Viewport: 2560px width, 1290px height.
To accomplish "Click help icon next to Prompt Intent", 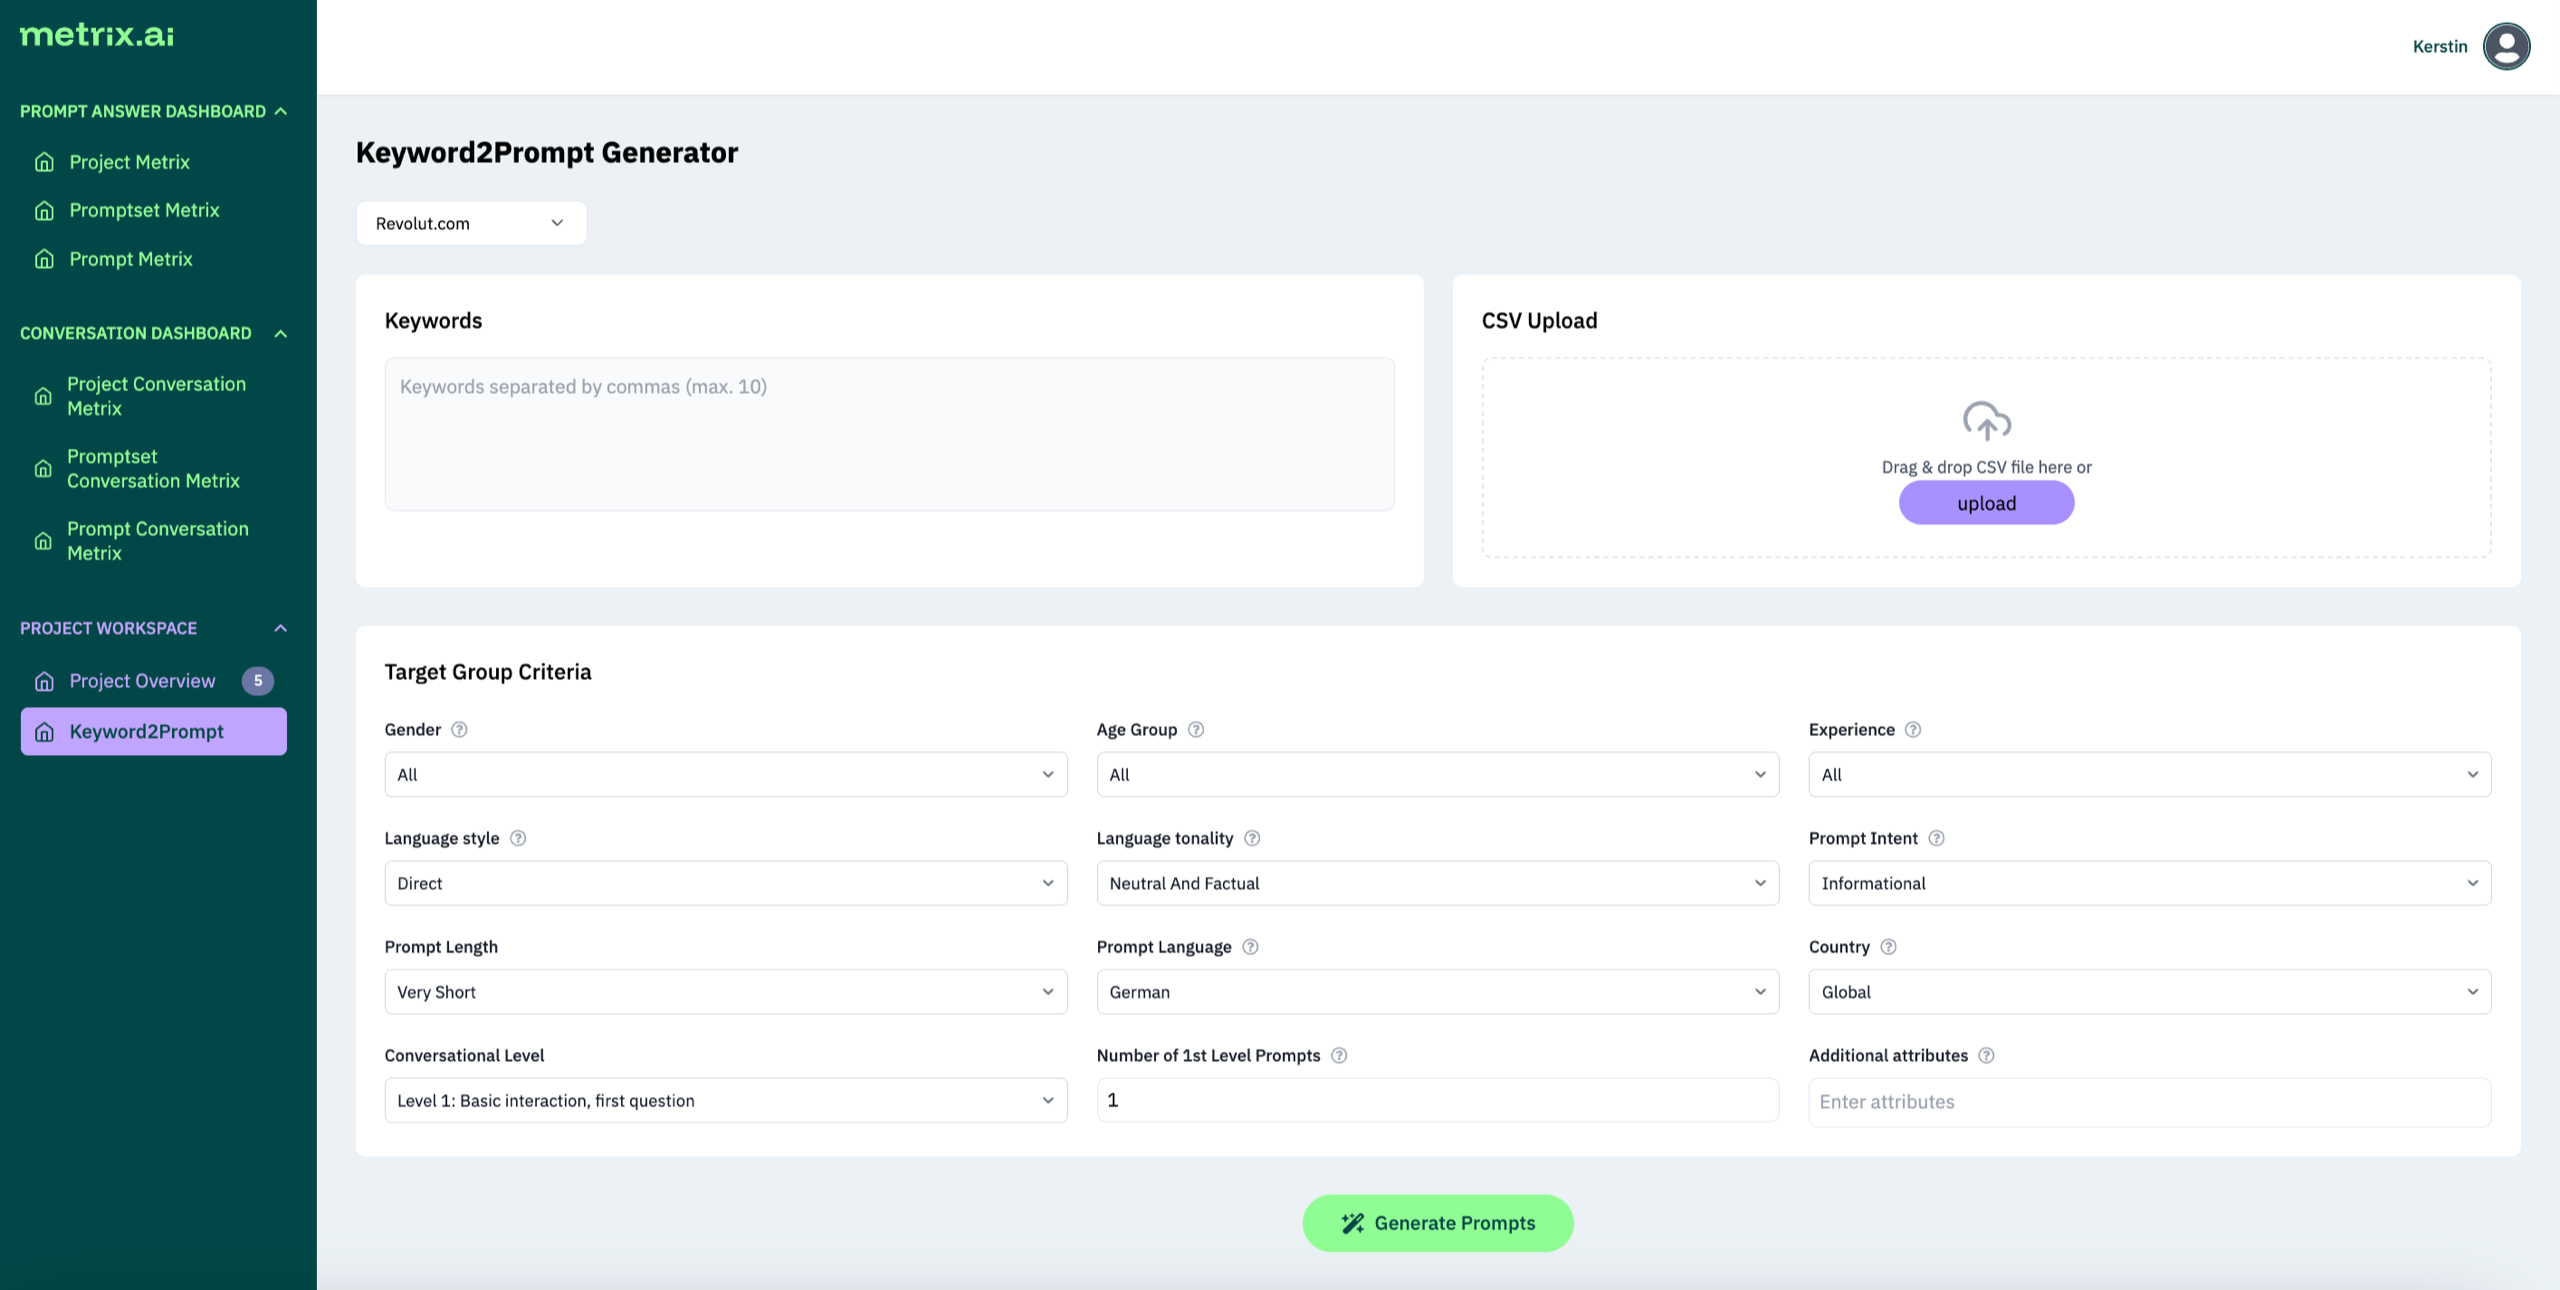I will pos(1936,838).
